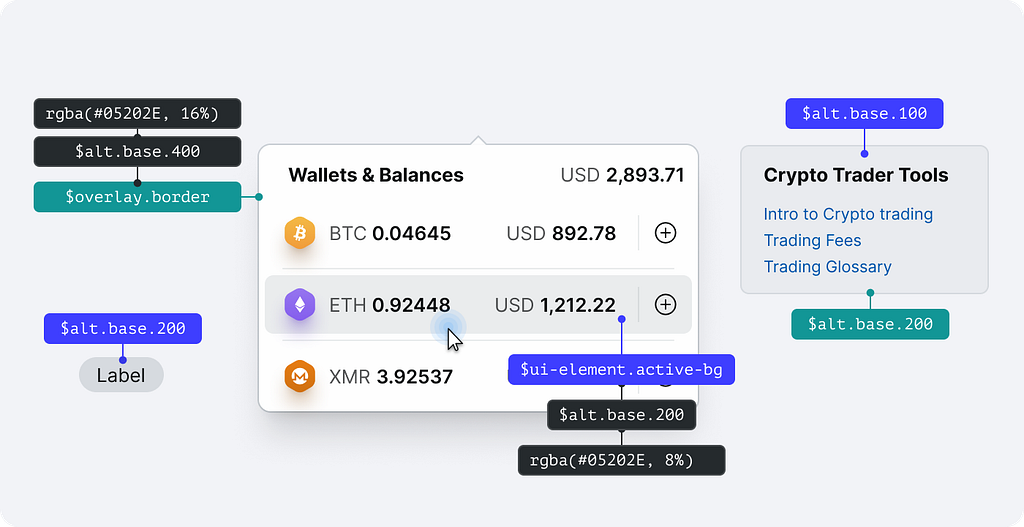The height and width of the screenshot is (527, 1024).
Task: Click the $alt.base.100 blue tag
Action: pos(864,113)
